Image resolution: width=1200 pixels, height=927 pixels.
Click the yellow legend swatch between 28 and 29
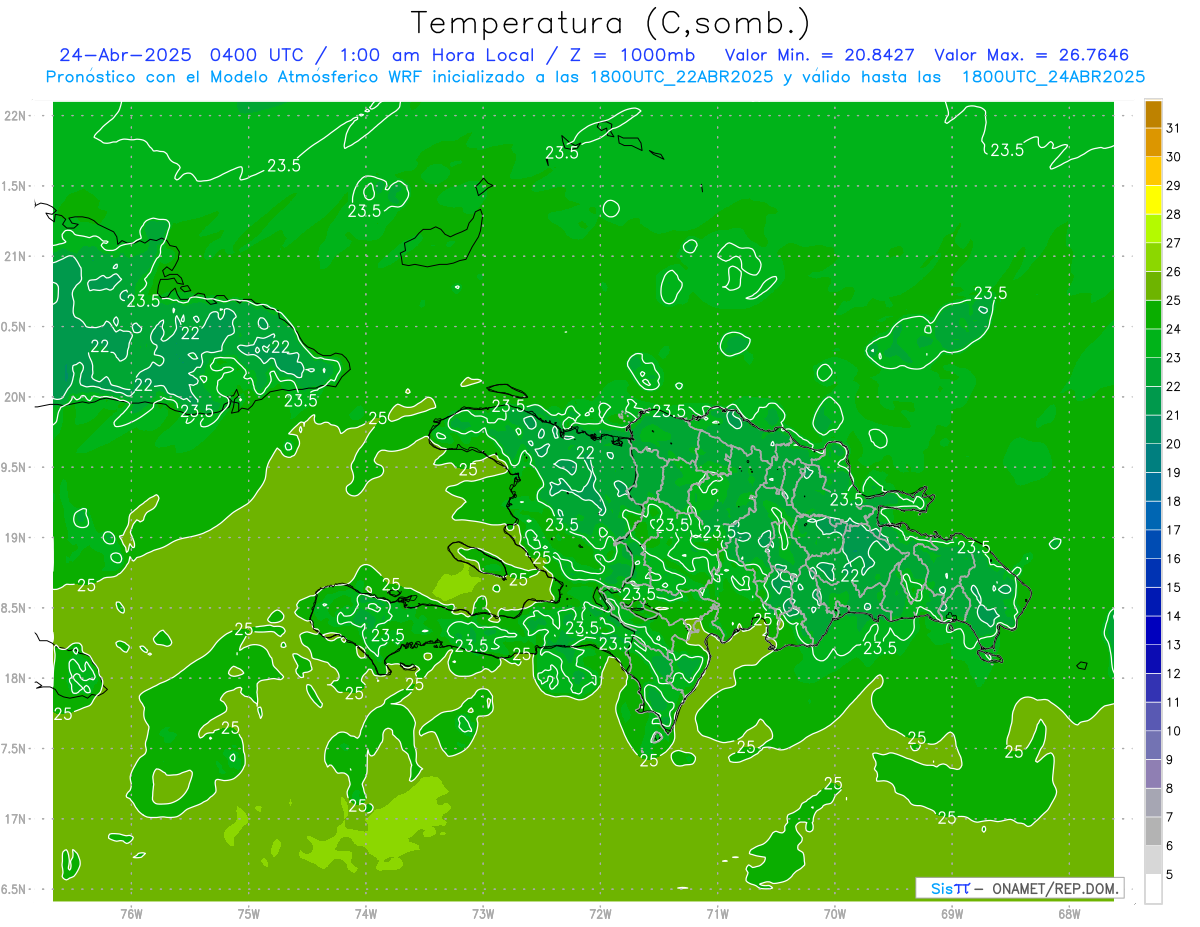coord(1153,200)
